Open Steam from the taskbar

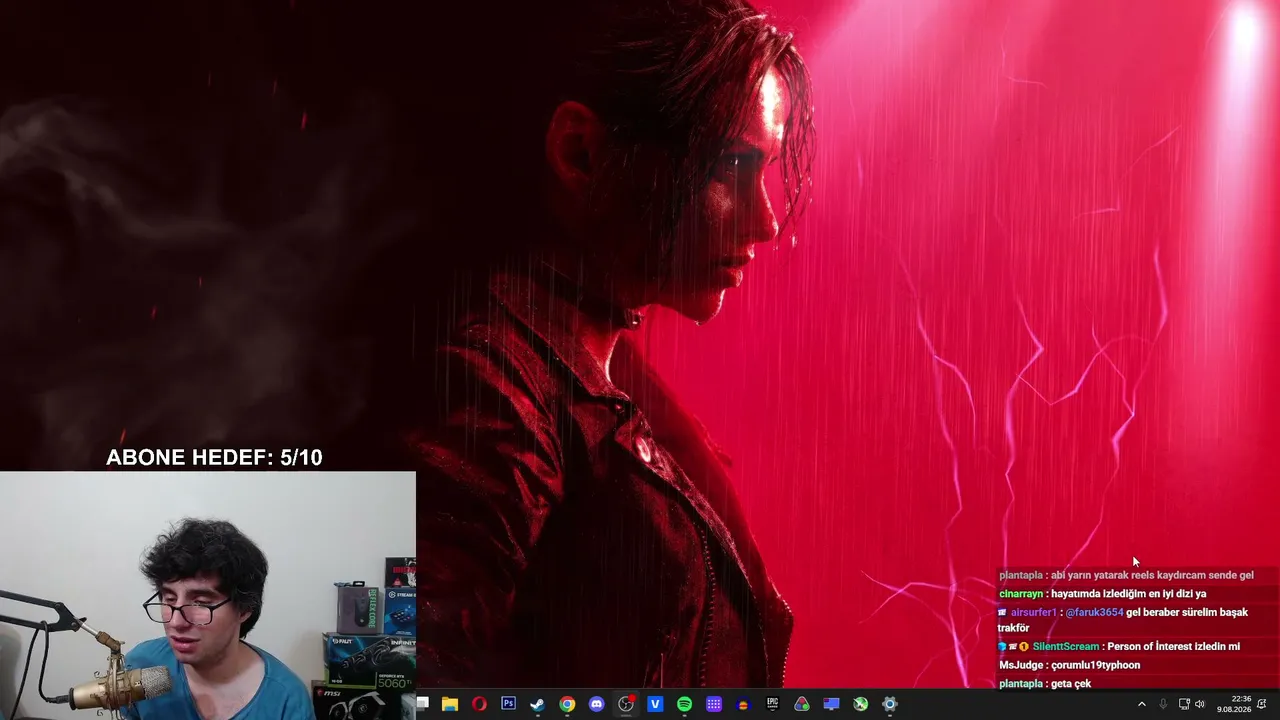537,704
